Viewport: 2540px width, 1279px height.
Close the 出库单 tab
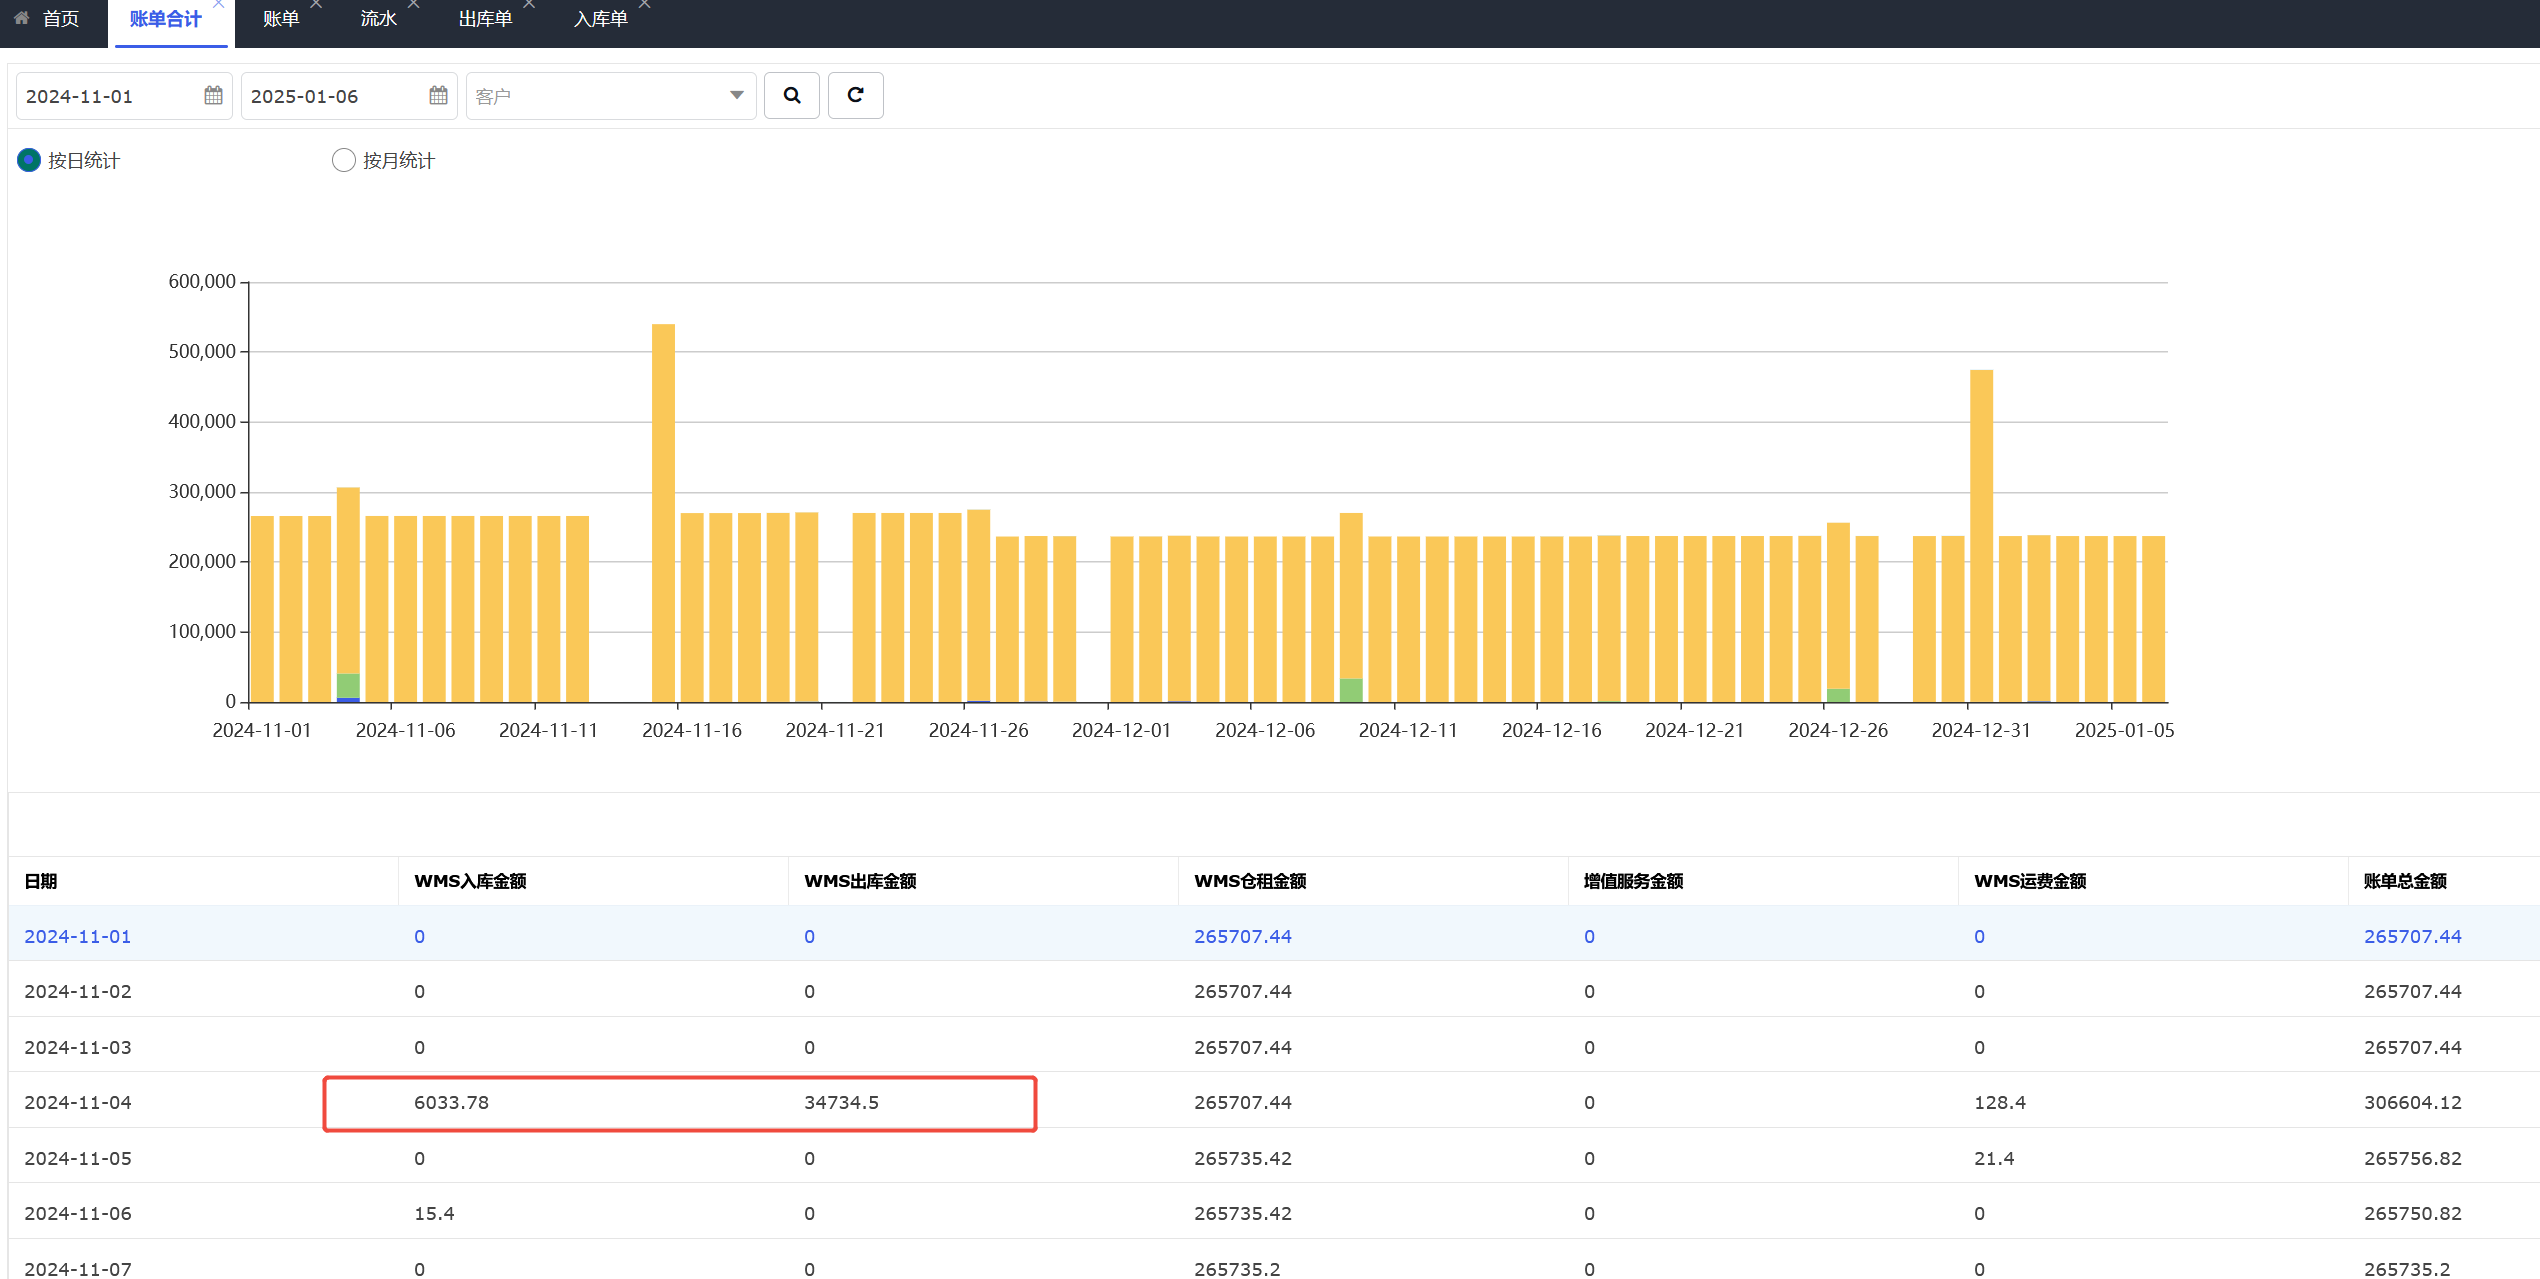(x=529, y=5)
